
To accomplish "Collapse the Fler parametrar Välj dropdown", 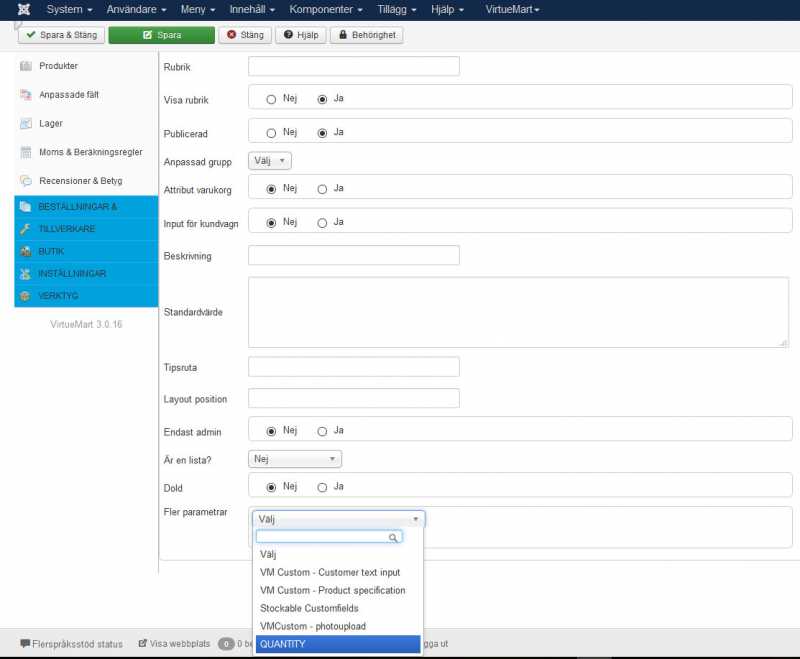I will (x=338, y=519).
